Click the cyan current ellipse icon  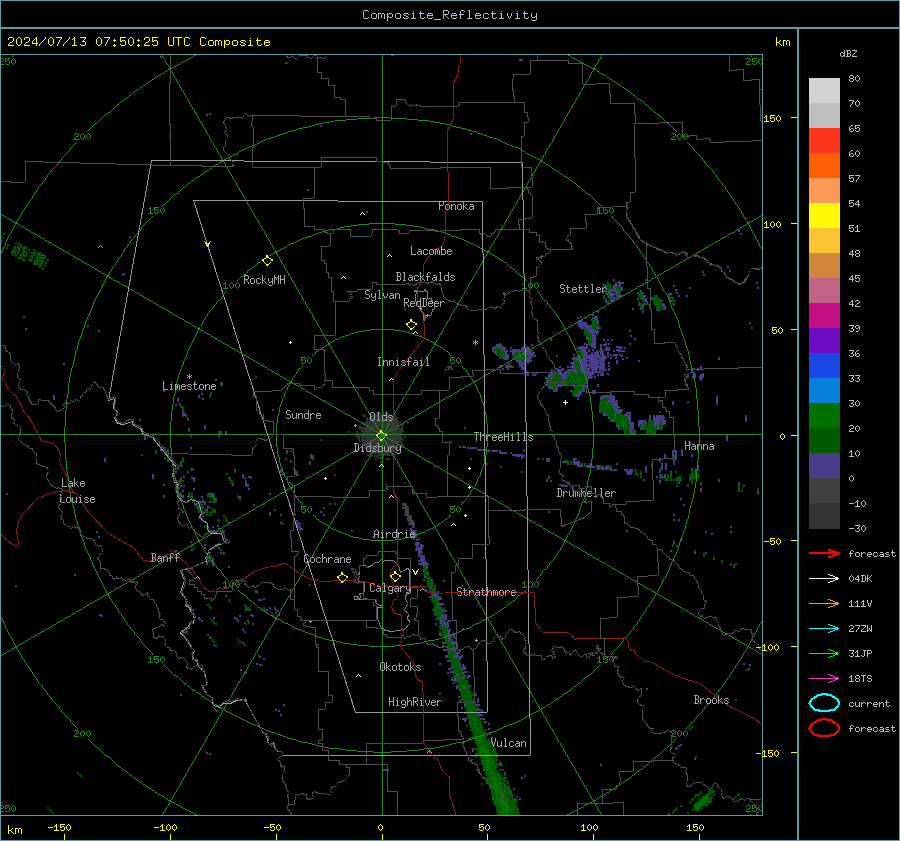click(824, 703)
